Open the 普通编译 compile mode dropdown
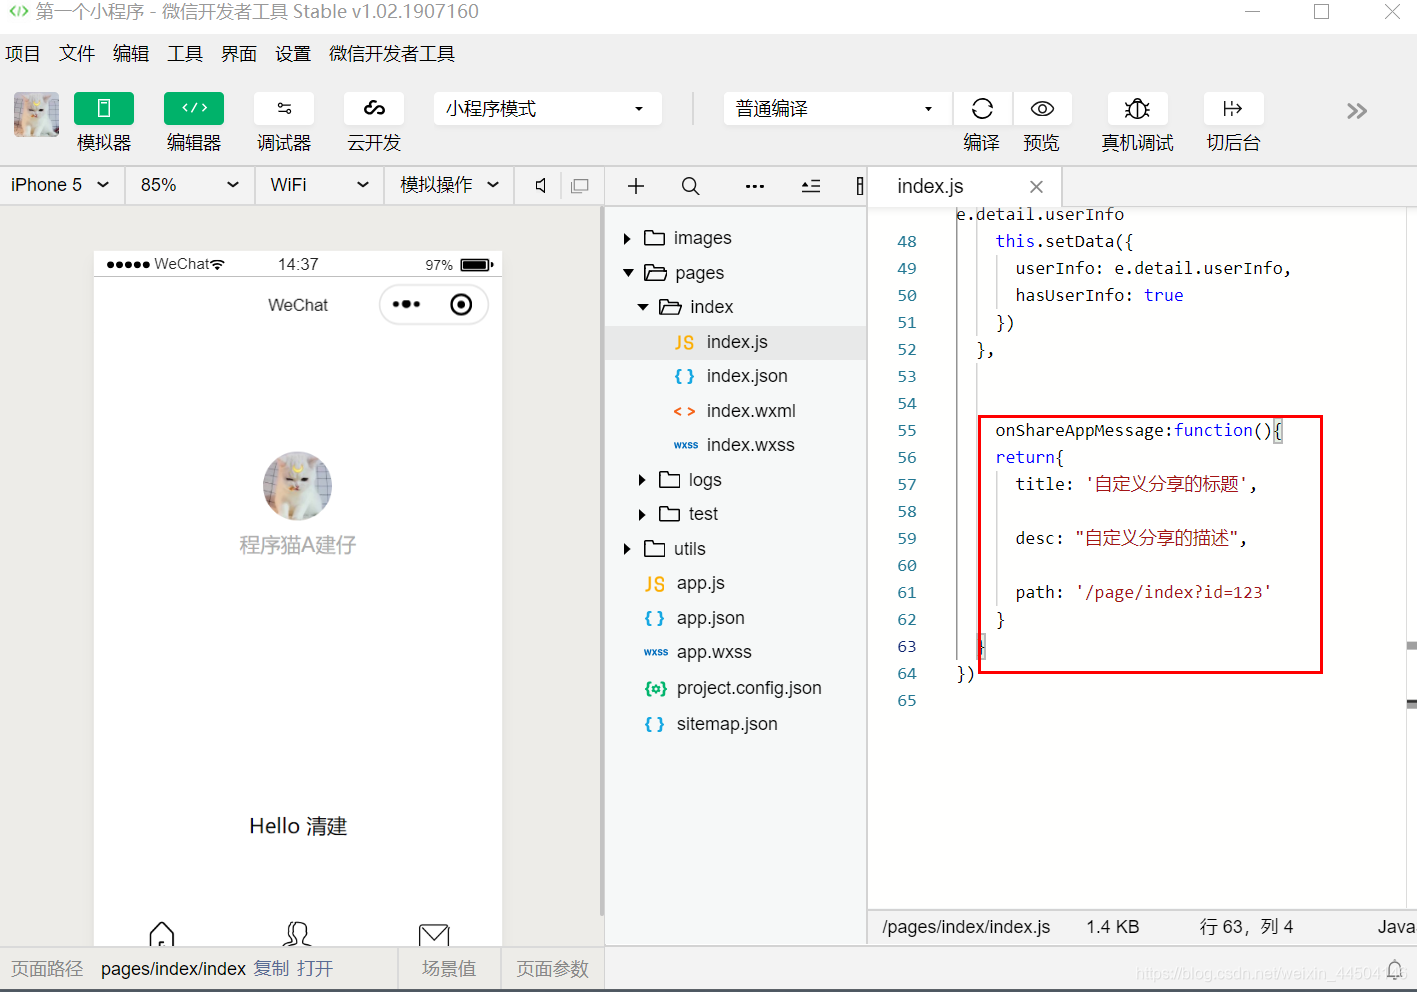This screenshot has height=992, width=1417. click(x=837, y=108)
